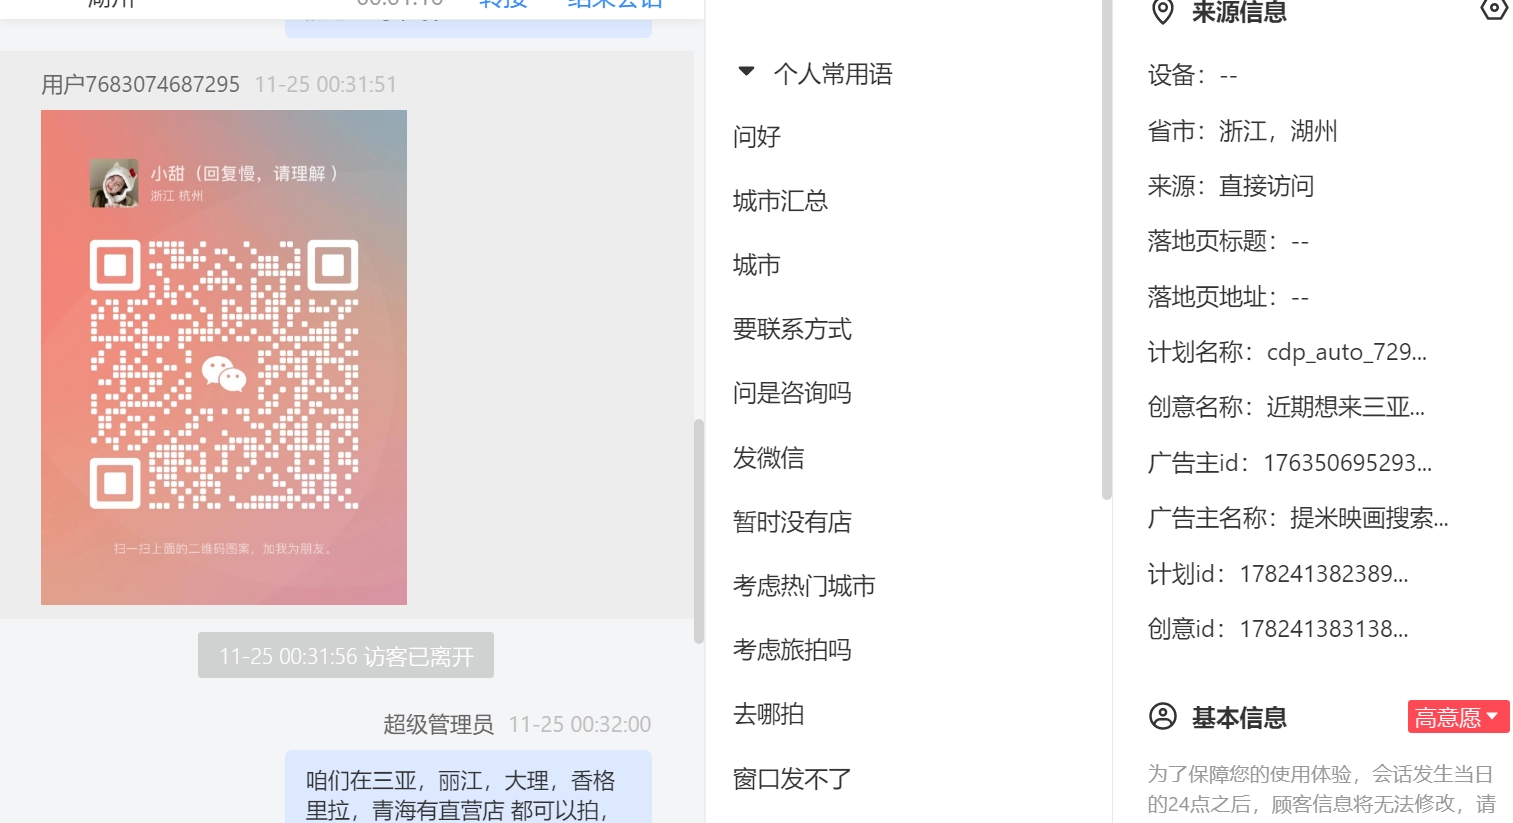Click the 来源：直接访问 row

click(x=1231, y=186)
